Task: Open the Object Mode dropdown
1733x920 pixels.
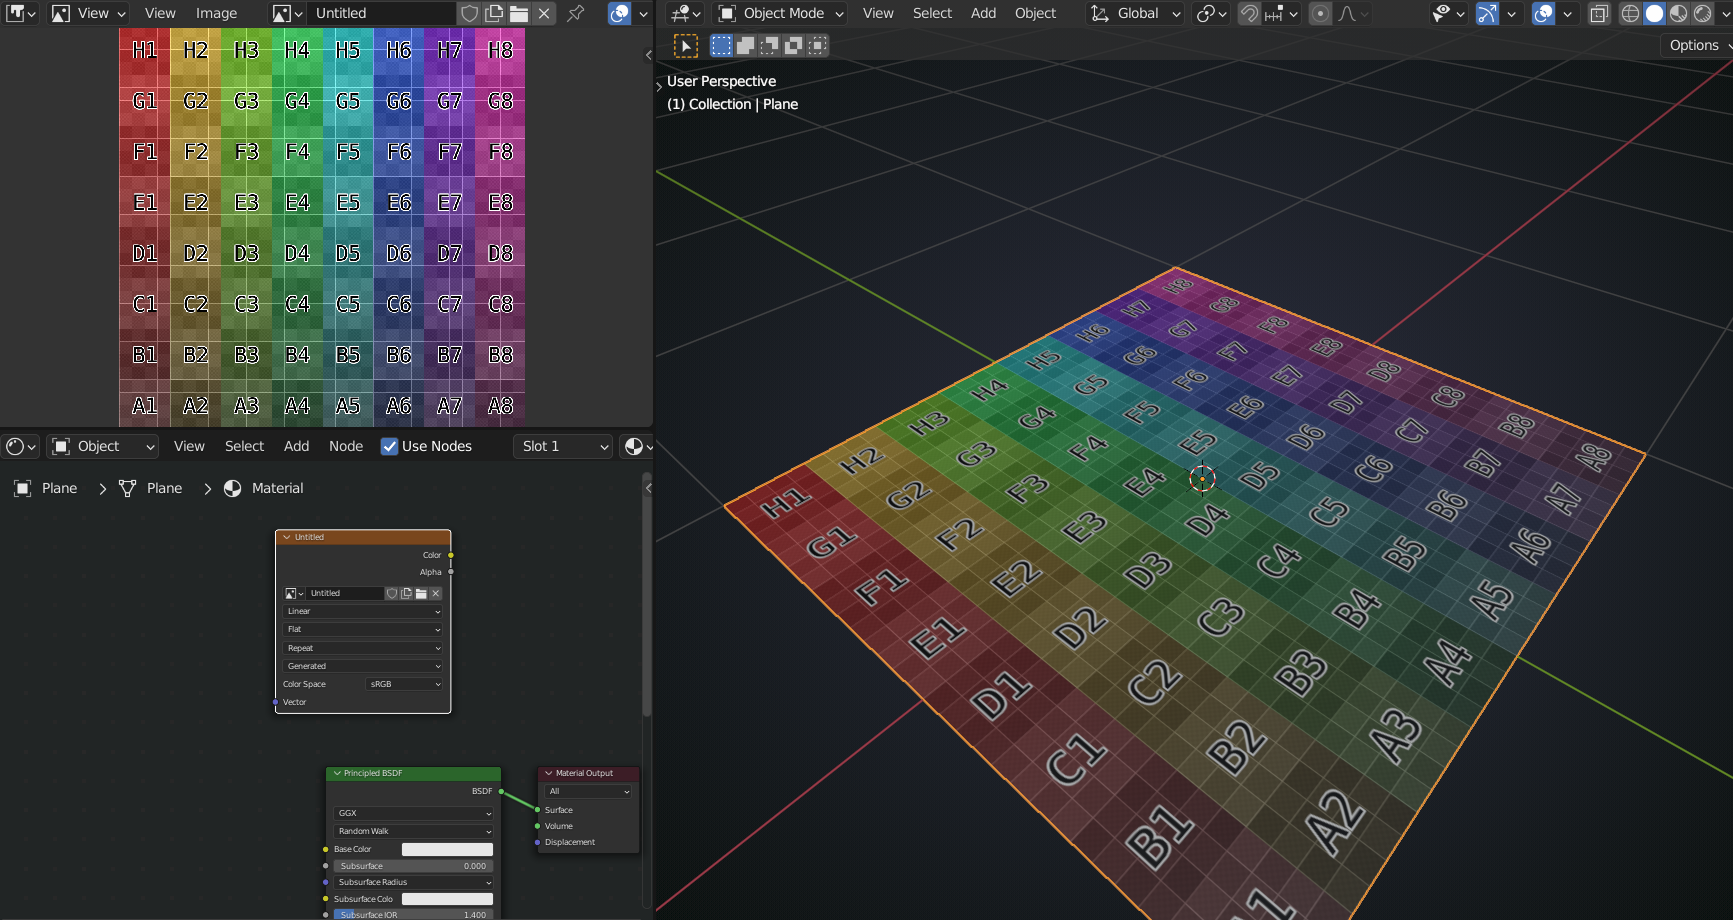Action: 778,13
